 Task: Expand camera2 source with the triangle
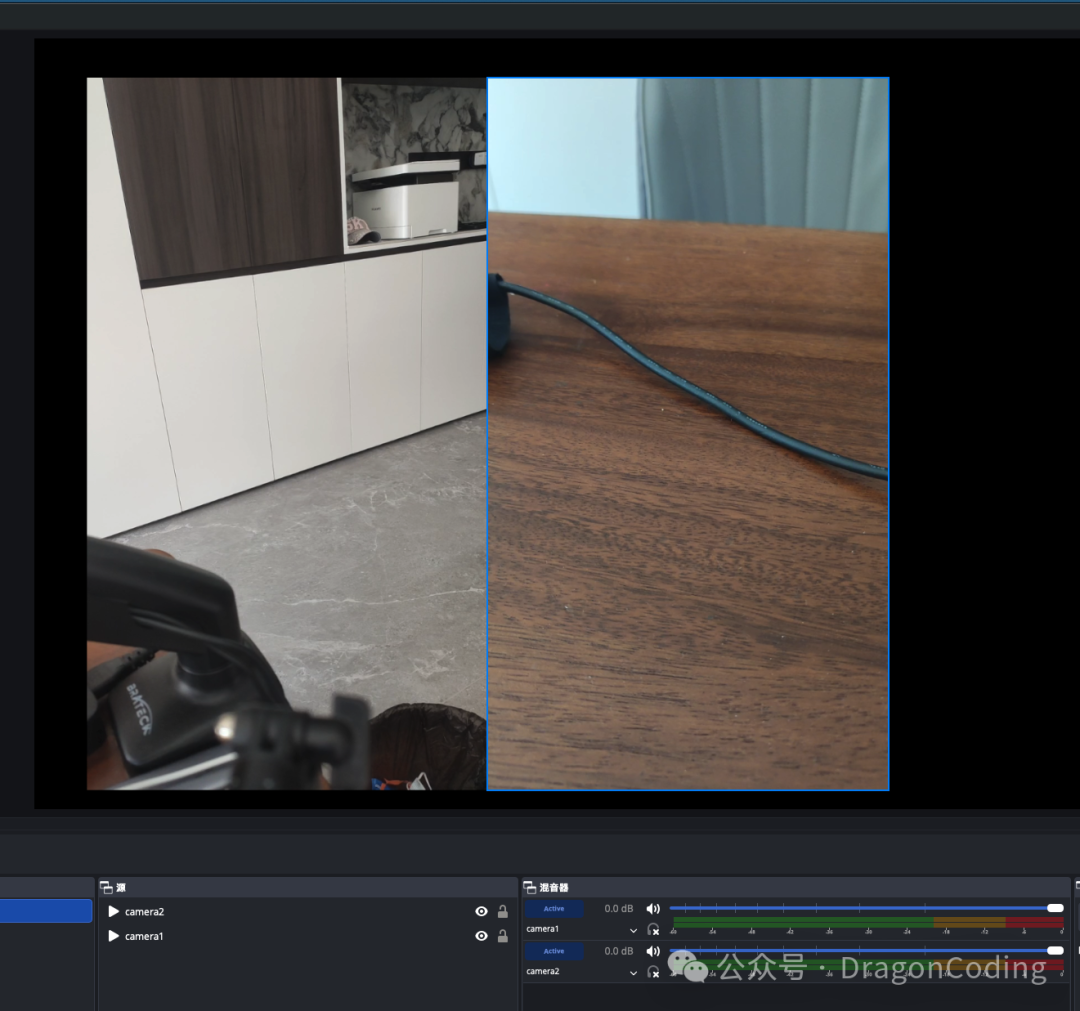(x=114, y=912)
